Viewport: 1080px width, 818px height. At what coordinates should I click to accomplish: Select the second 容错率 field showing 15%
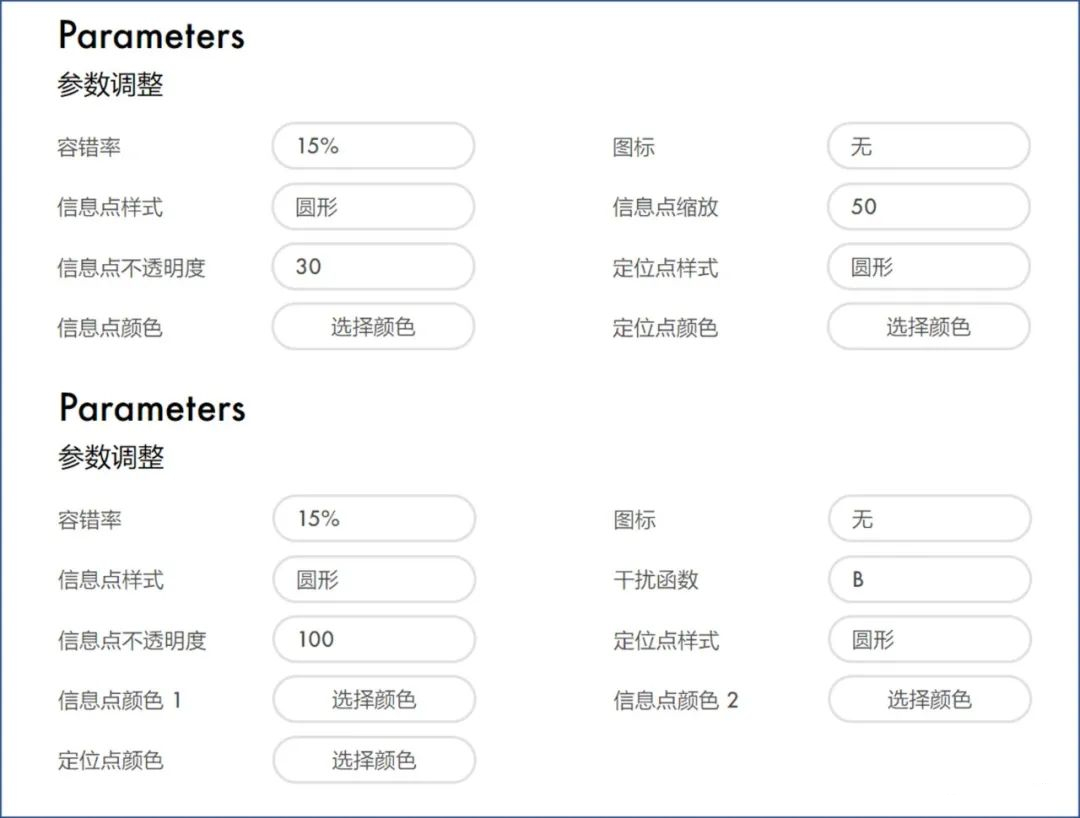373,518
